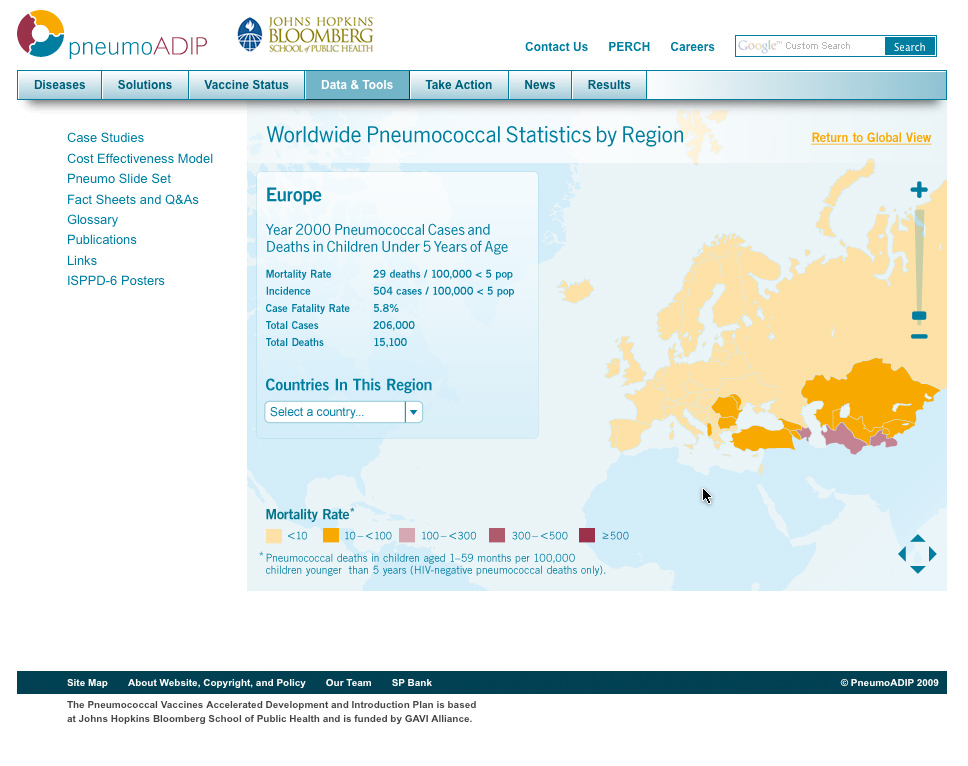Click the Johns Hopkins Bloomberg logo
Screen dimensions: 968x766
306,35
